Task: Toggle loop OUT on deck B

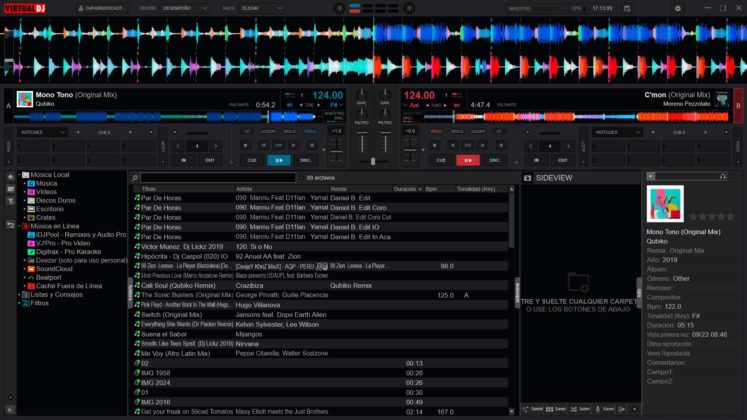Action: click(x=563, y=160)
